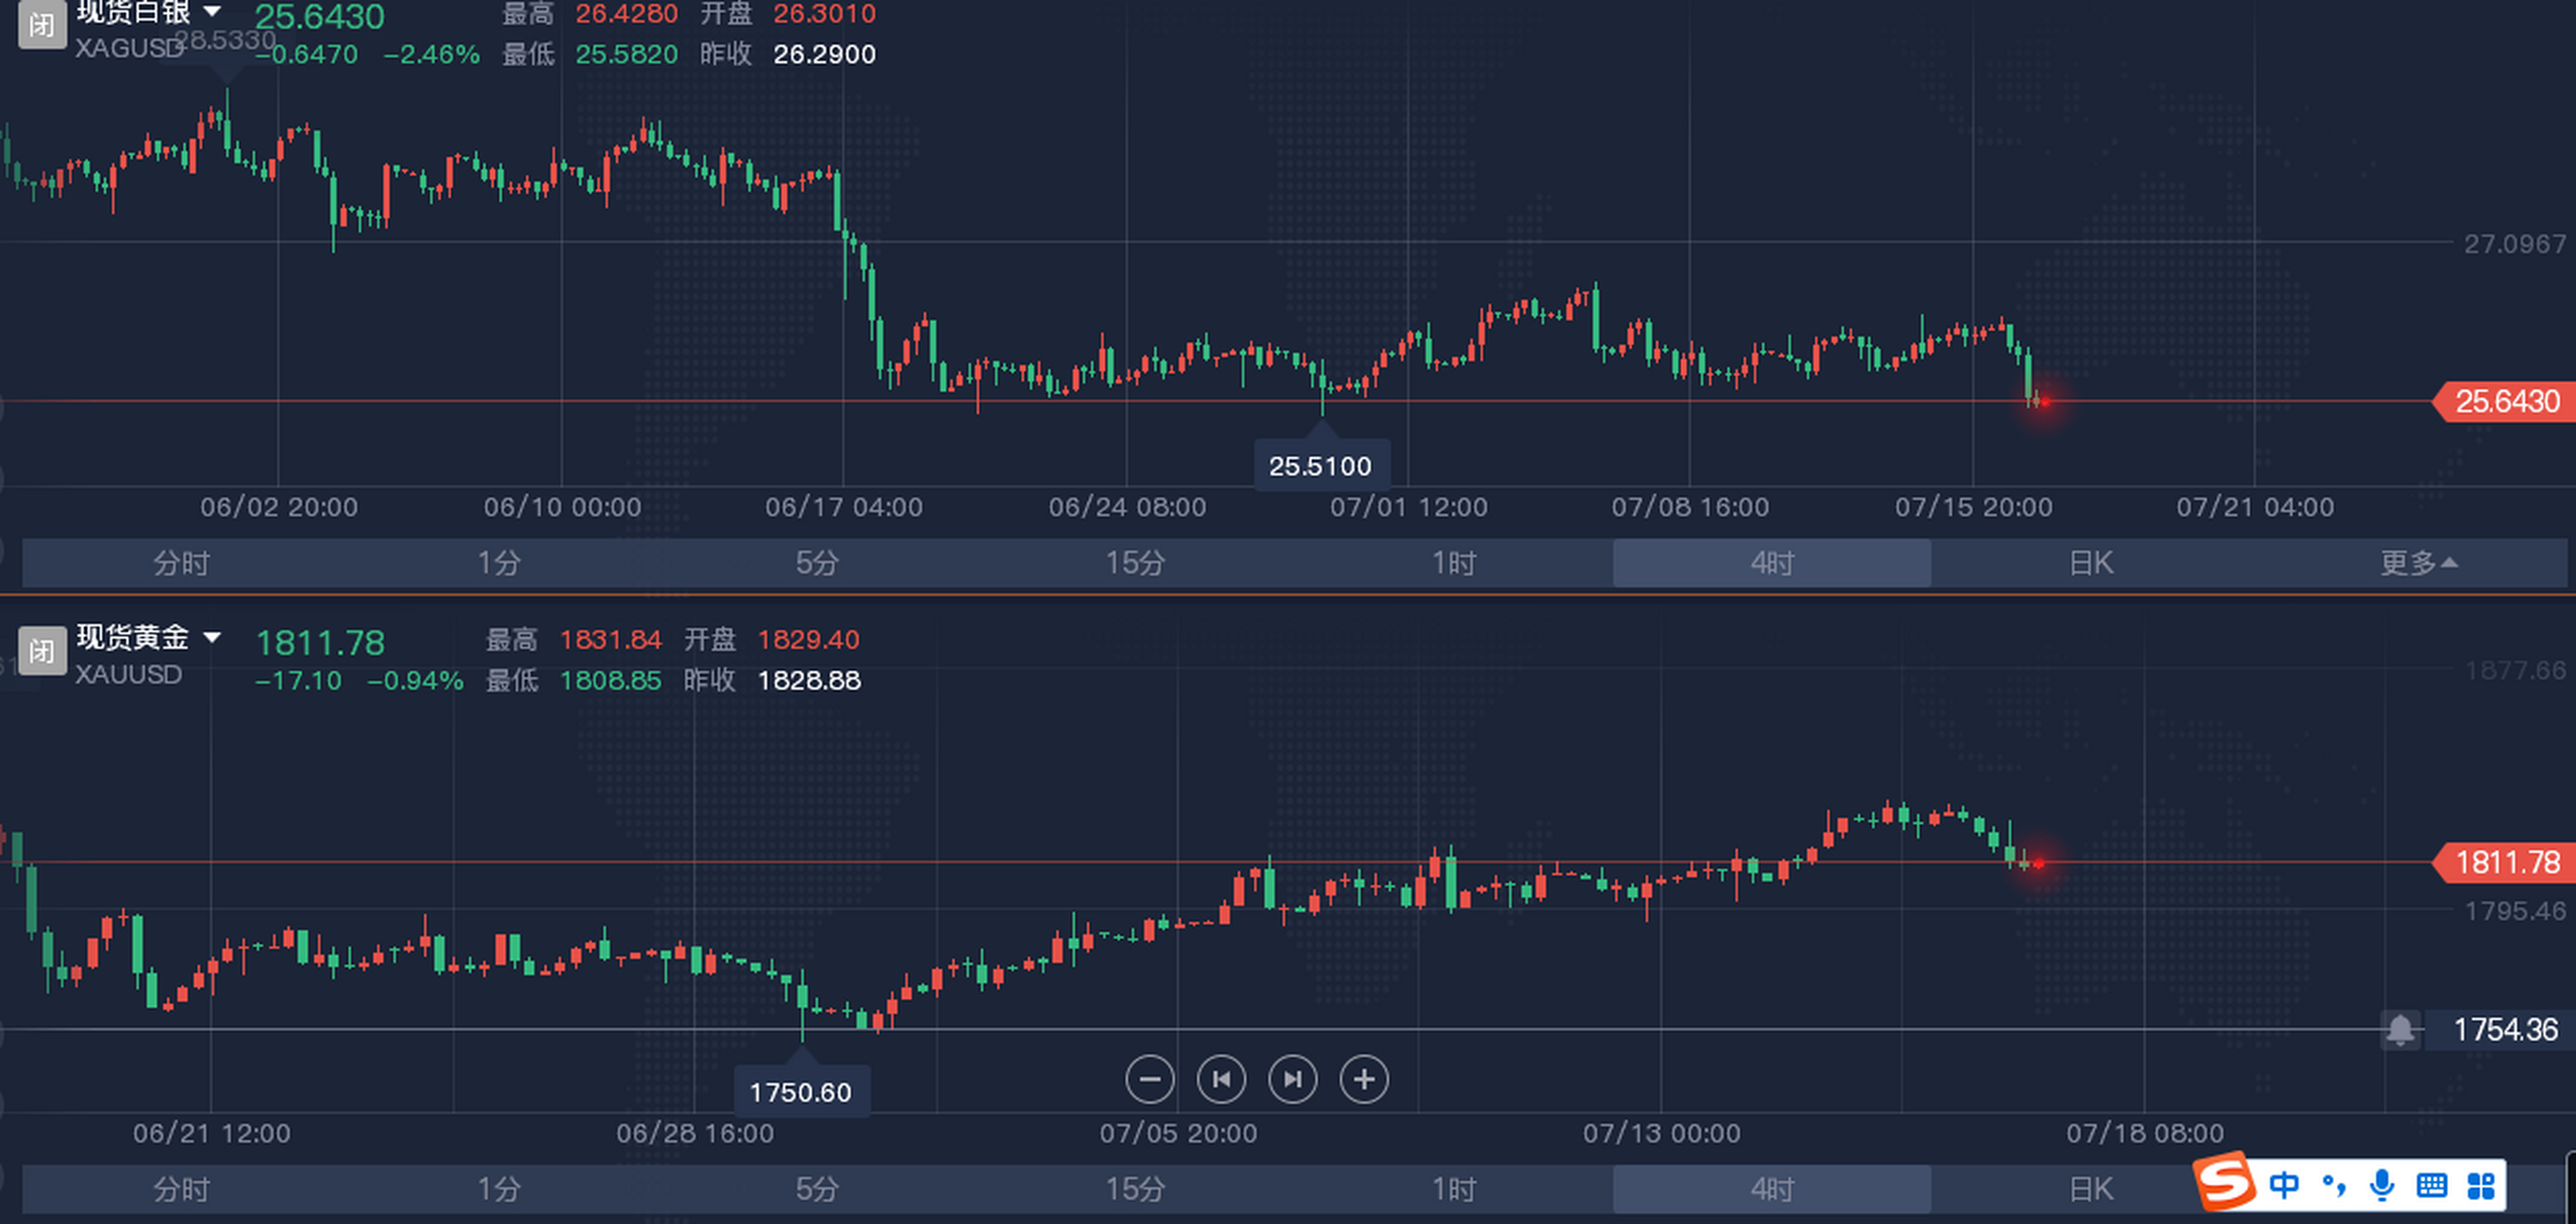
Task: Open the Sogou input method S logo
Action: tap(2226, 1181)
